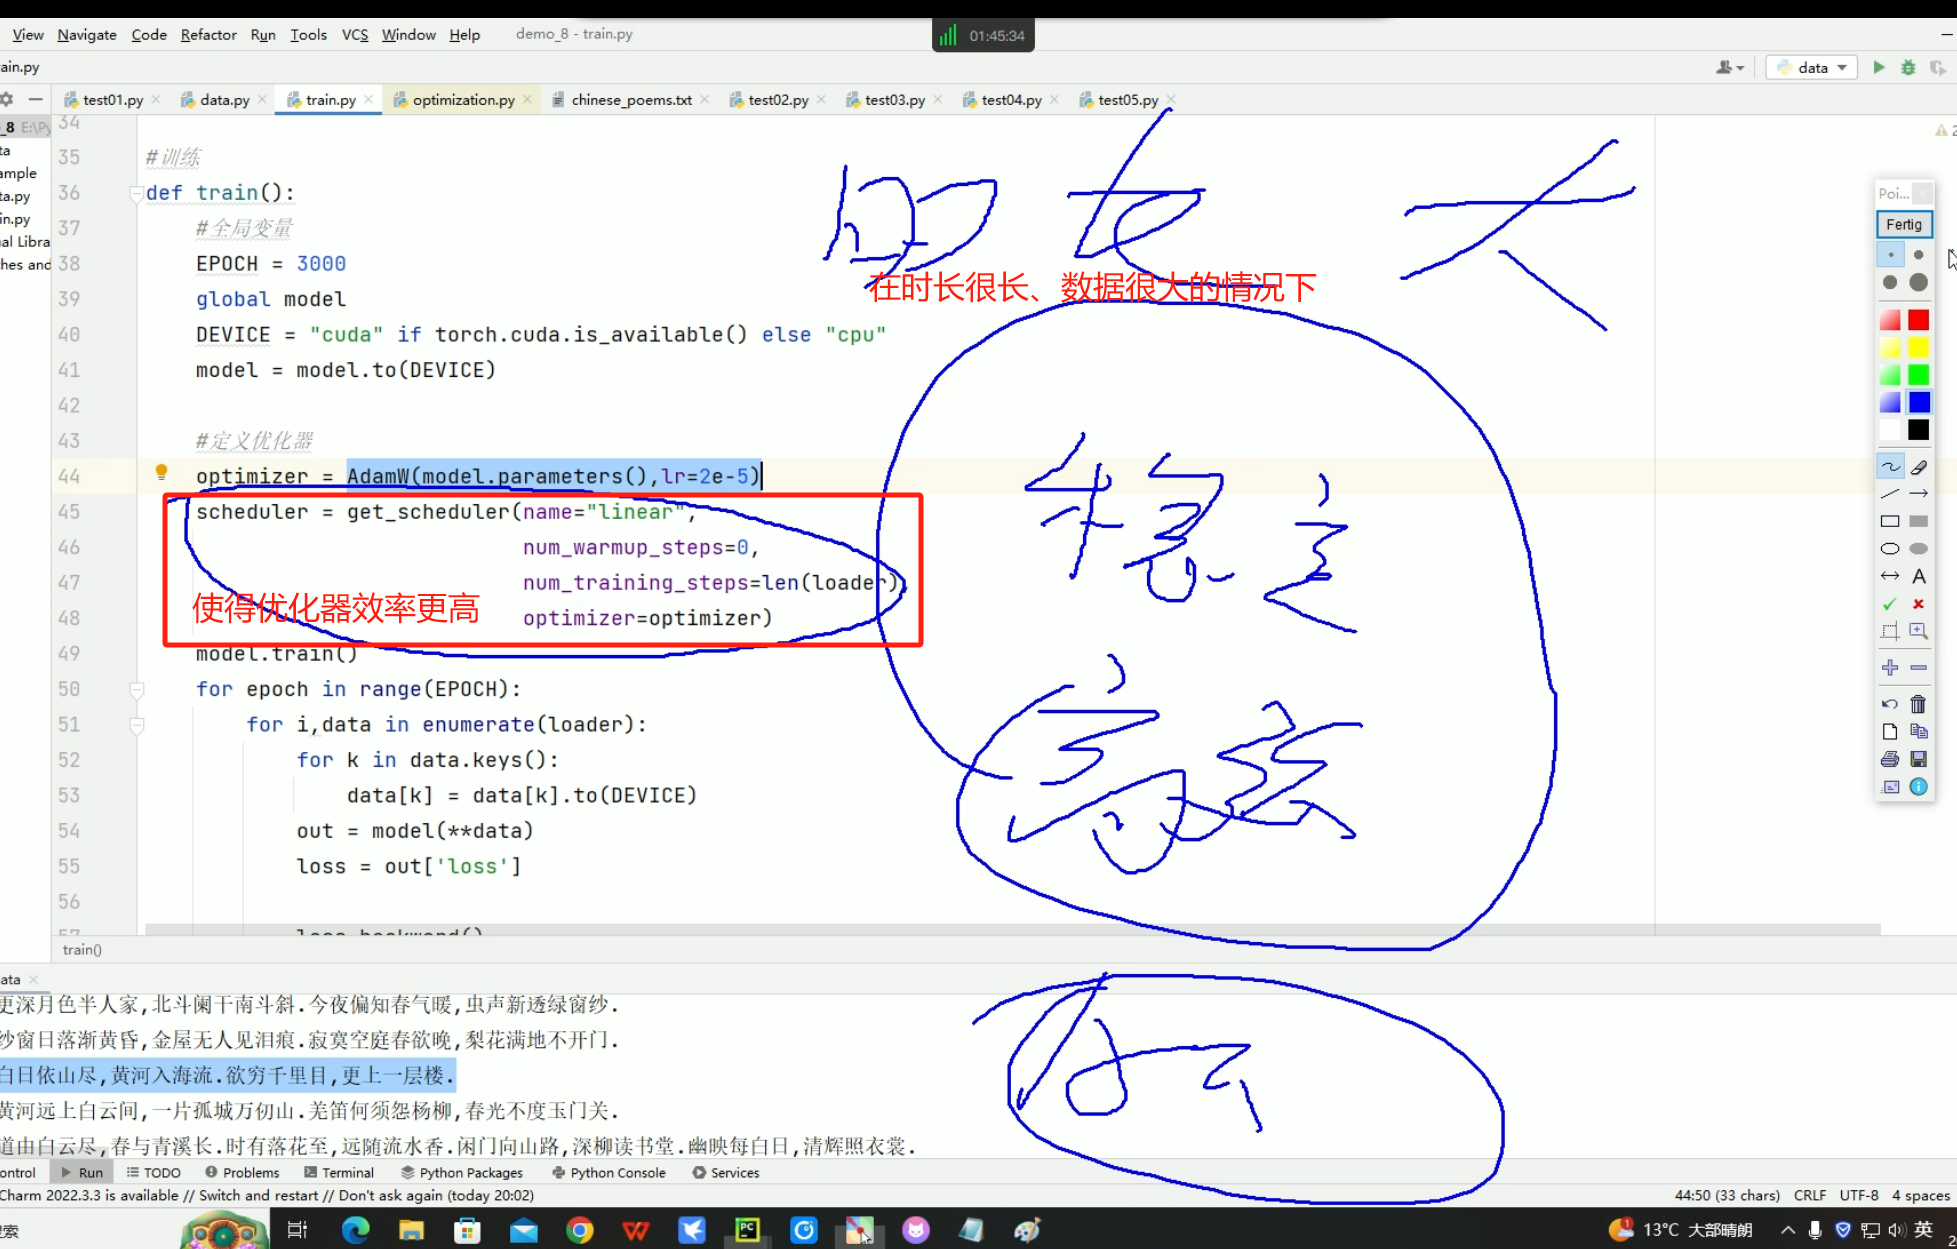
Task: Open the Terminal tool window button
Action: click(339, 1172)
